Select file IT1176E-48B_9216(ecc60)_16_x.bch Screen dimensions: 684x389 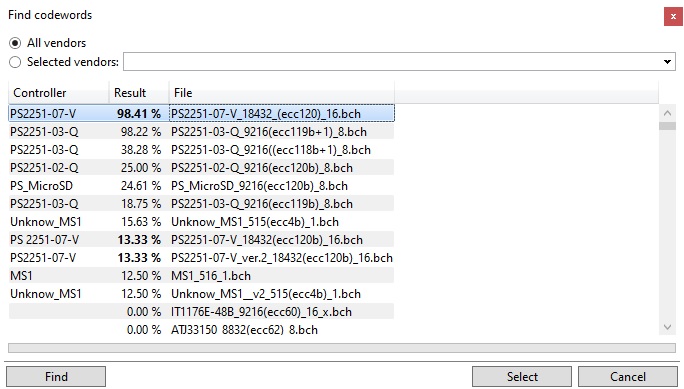coord(261,312)
